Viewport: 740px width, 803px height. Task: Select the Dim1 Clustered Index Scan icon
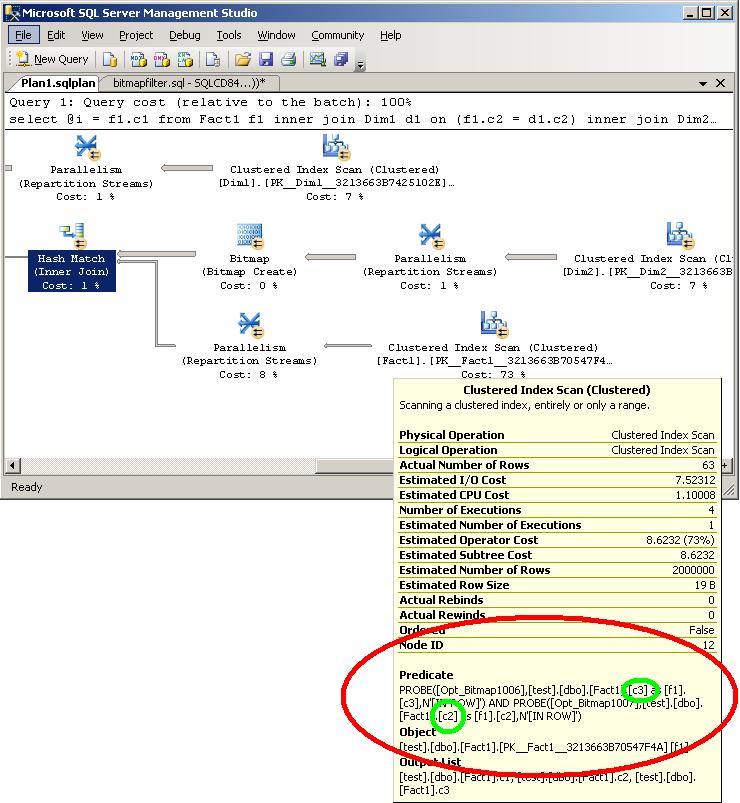pos(336,147)
